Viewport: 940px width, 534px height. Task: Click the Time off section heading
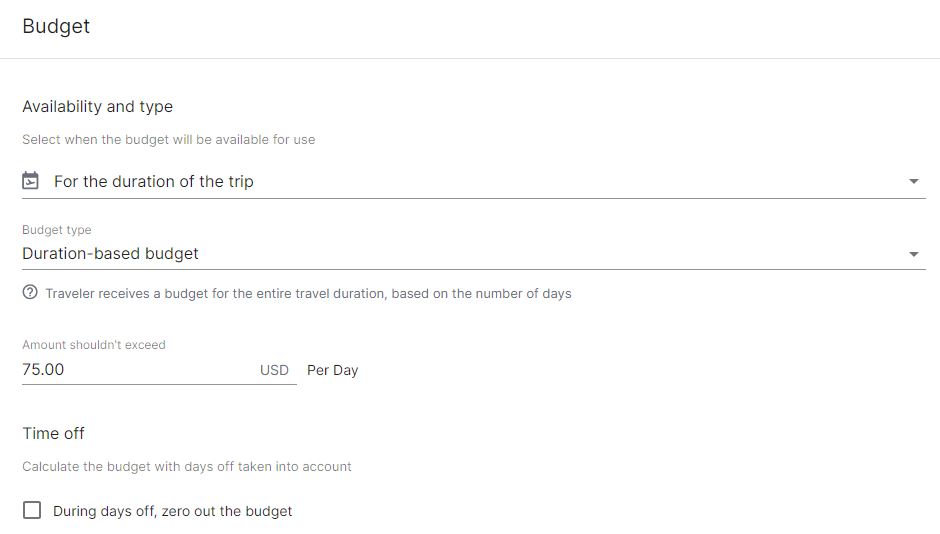(53, 433)
